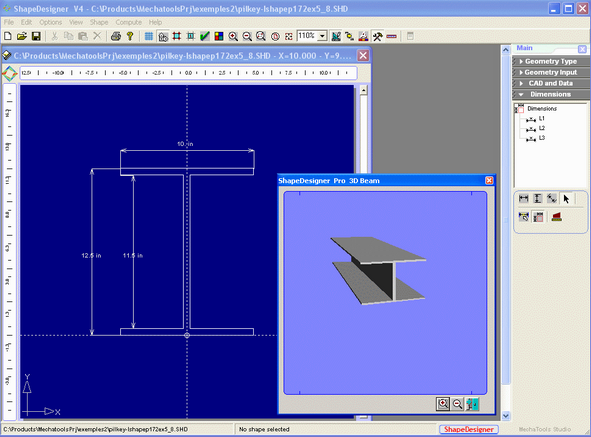Choose the horizontal dimension tool
591x437 pixels.
pos(524,198)
